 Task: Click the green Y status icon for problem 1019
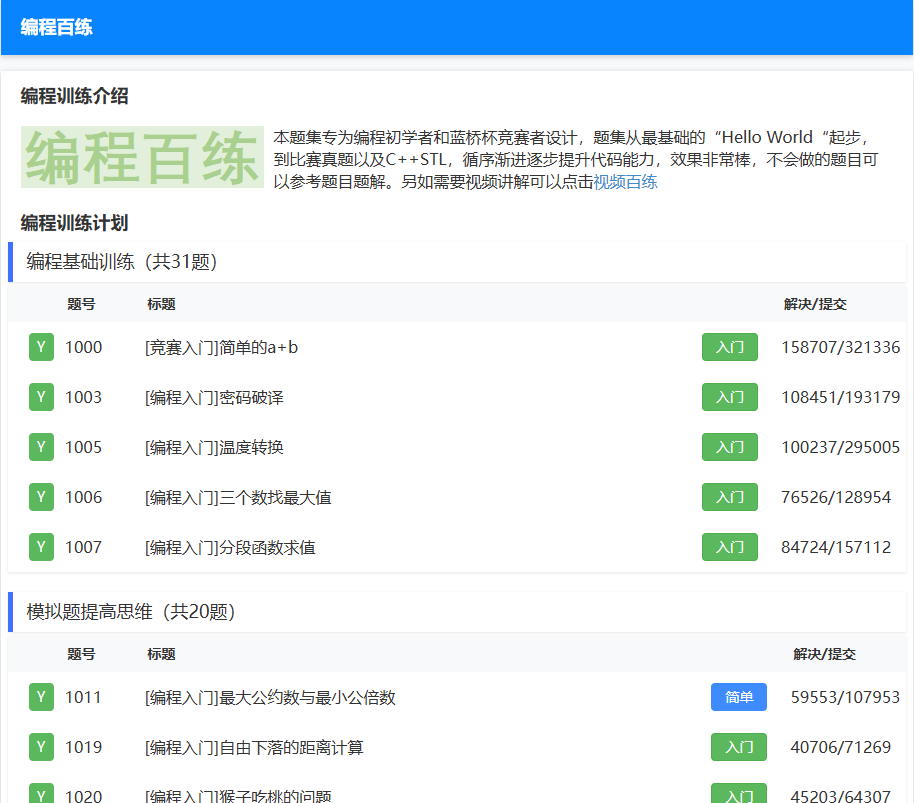point(41,748)
